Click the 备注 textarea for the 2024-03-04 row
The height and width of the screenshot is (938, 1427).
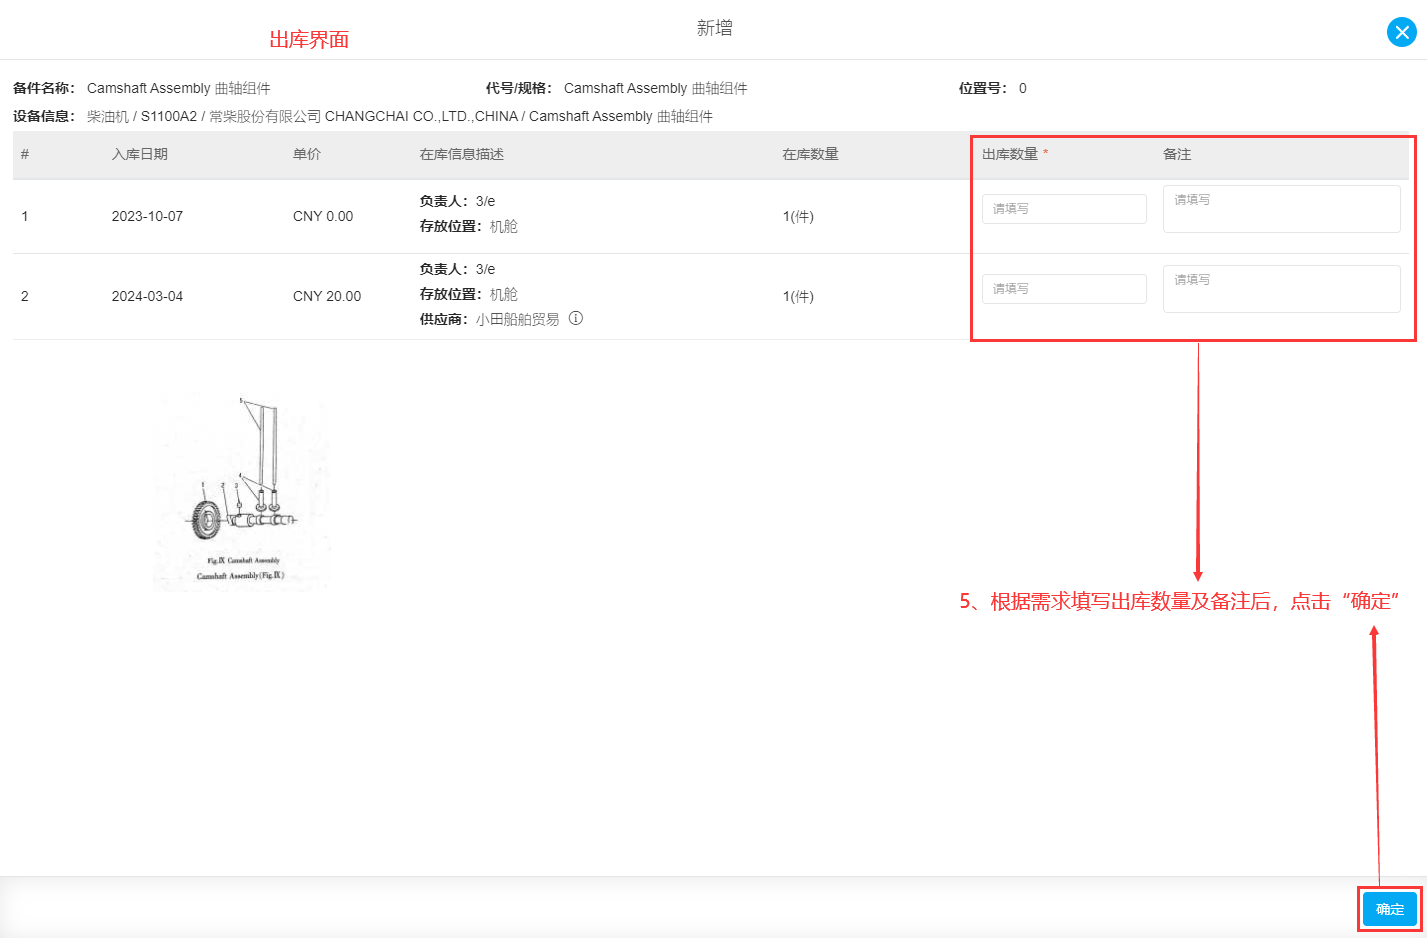(1281, 289)
